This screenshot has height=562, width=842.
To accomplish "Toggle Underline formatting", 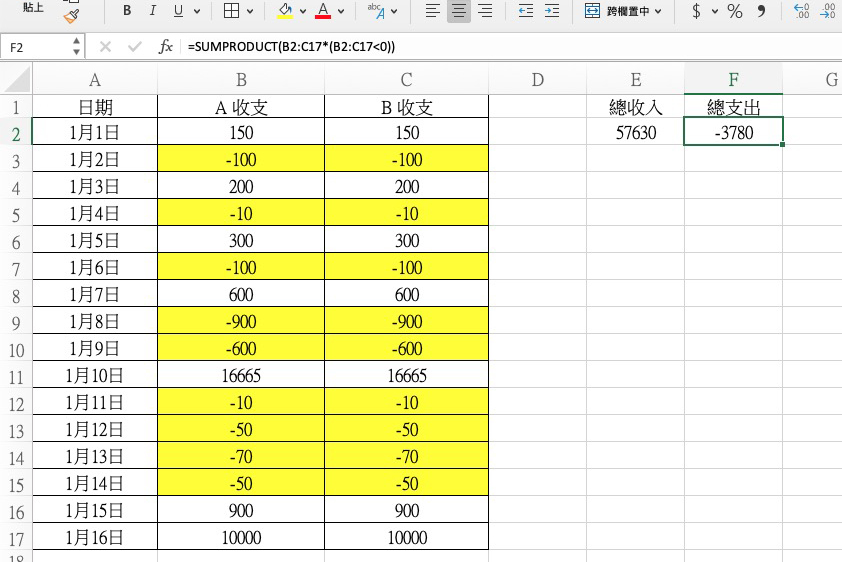I will 178,11.
